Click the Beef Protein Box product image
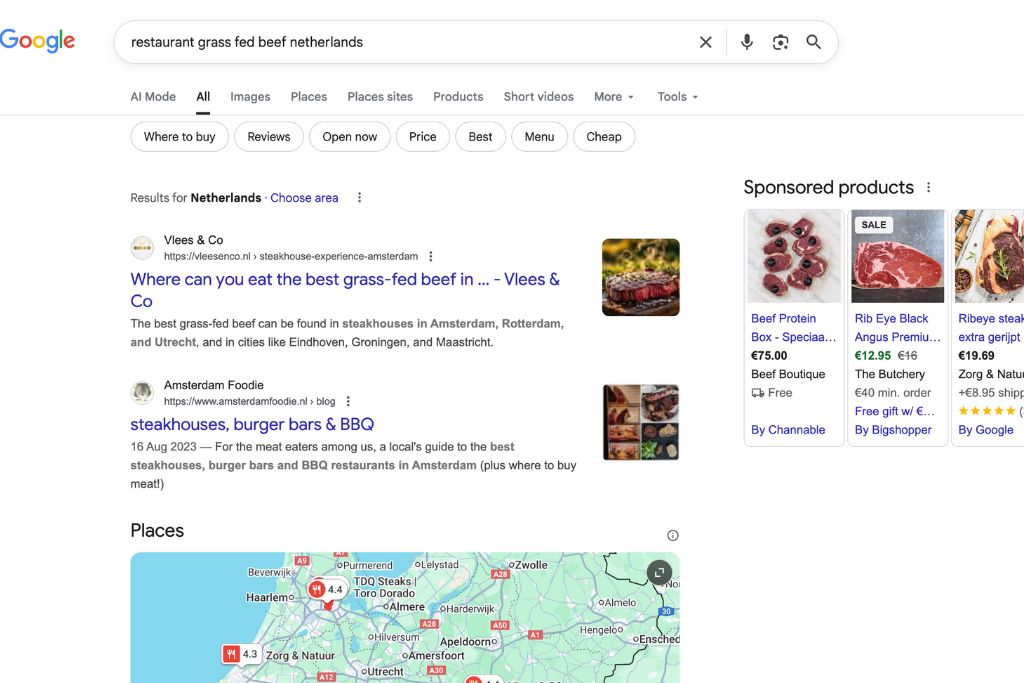This screenshot has height=683, width=1024. (794, 257)
